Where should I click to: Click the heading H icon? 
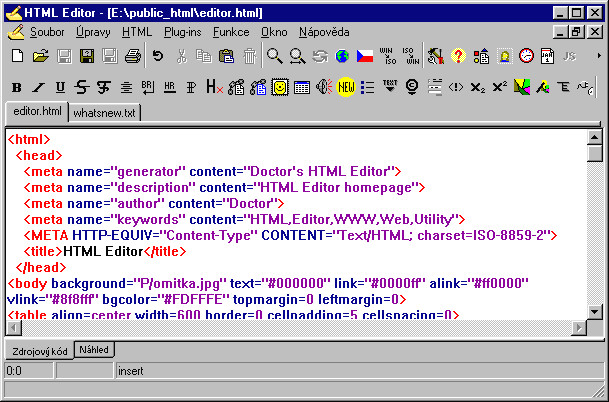[x=214, y=87]
